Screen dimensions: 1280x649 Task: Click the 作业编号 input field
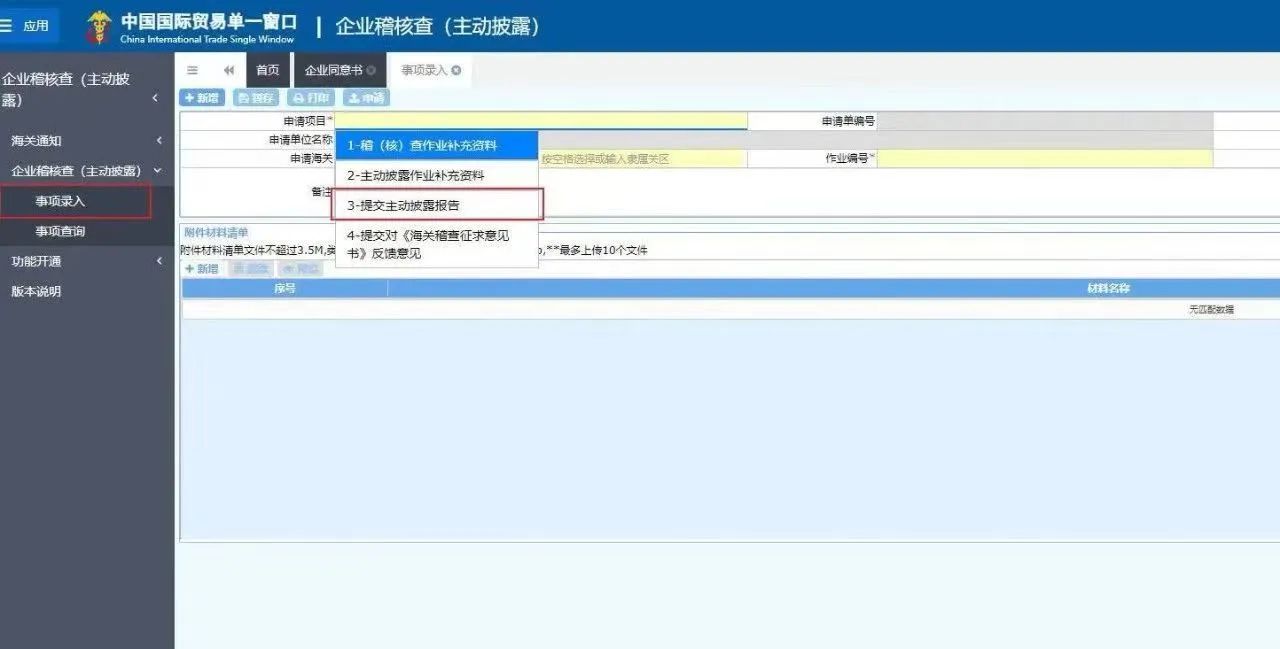pyautogui.click(x=1044, y=159)
